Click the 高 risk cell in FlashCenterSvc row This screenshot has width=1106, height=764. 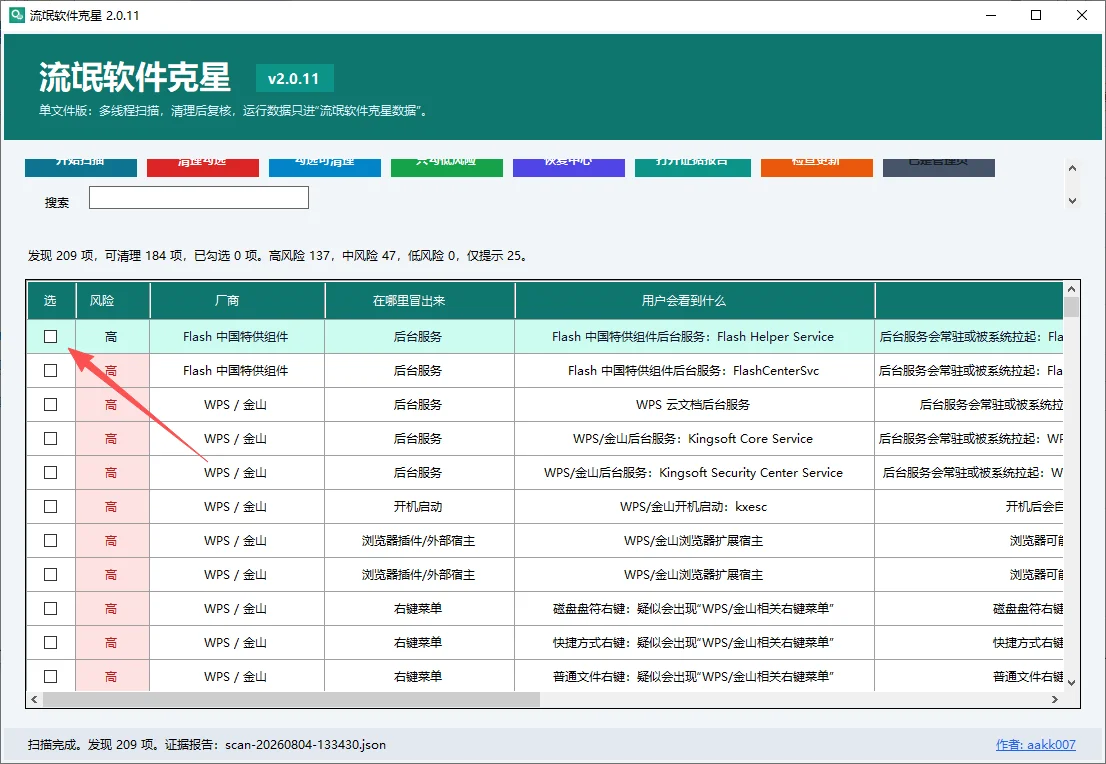(112, 370)
